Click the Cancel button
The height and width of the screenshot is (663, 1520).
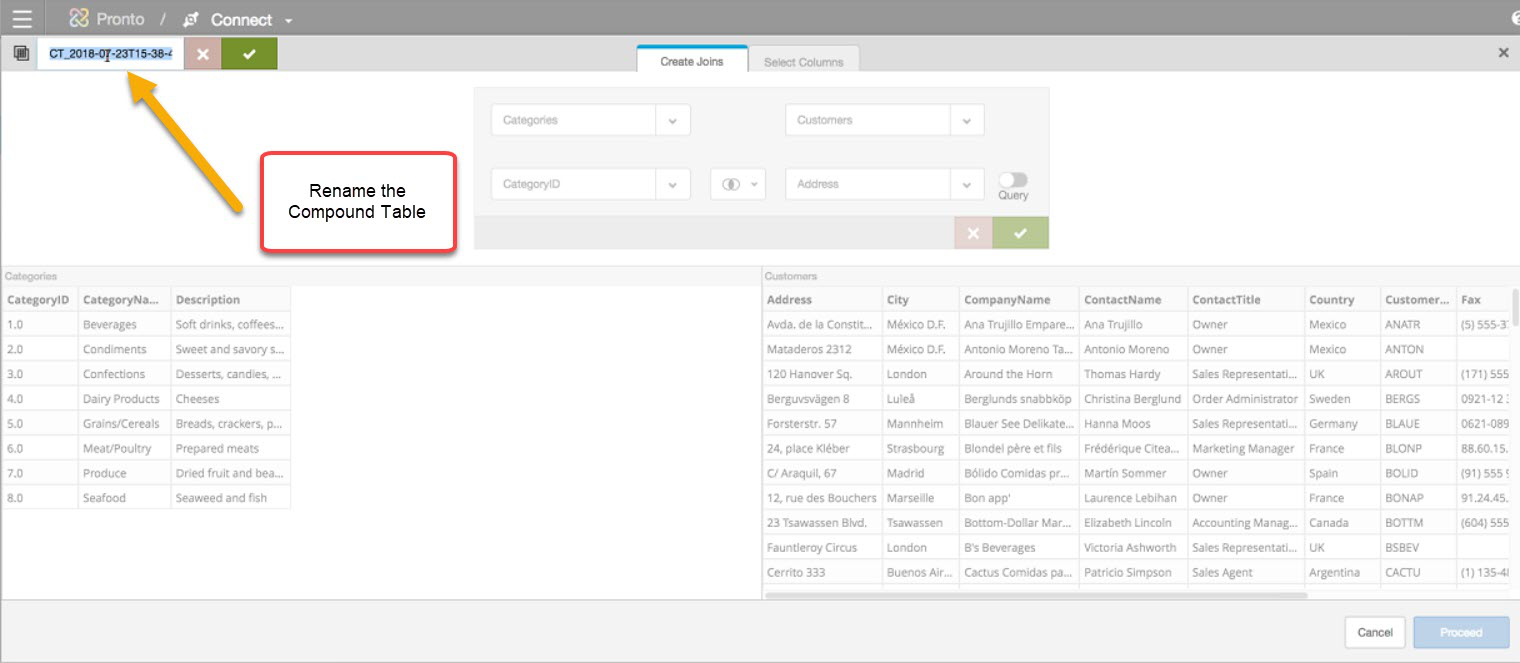[1375, 632]
